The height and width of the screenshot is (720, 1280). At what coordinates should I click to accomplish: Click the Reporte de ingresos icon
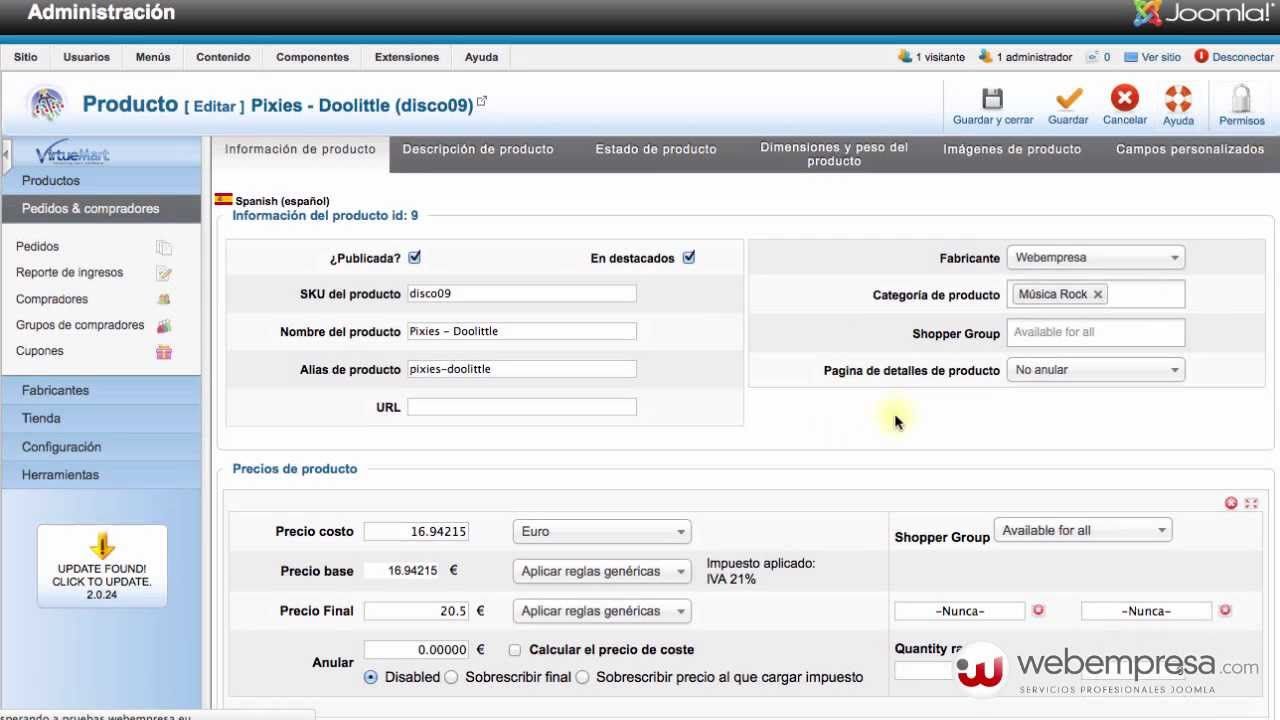(x=164, y=273)
